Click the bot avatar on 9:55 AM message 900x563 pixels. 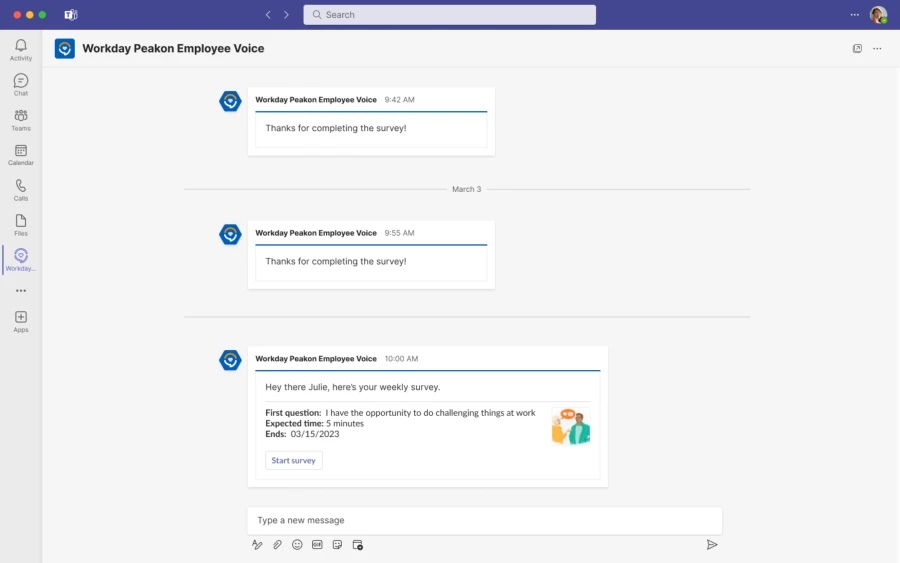(x=230, y=234)
